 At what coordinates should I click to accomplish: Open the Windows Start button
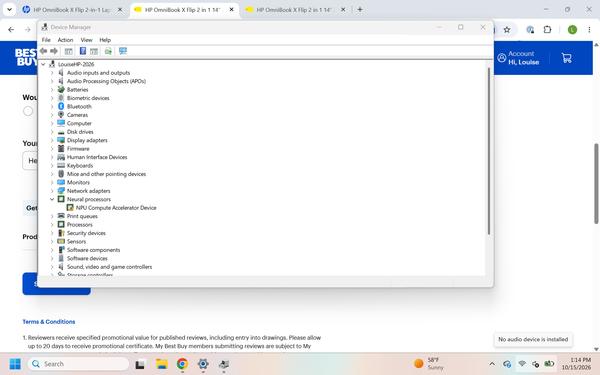coord(15,364)
